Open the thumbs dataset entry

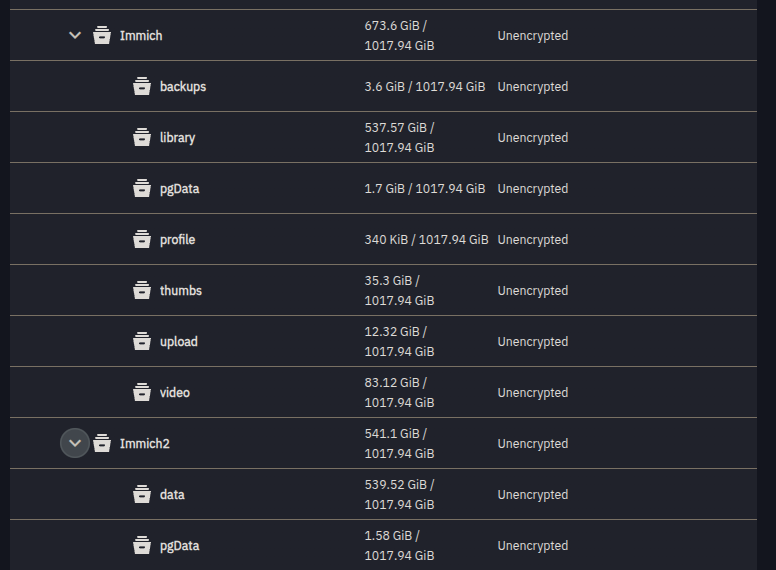click(x=180, y=291)
